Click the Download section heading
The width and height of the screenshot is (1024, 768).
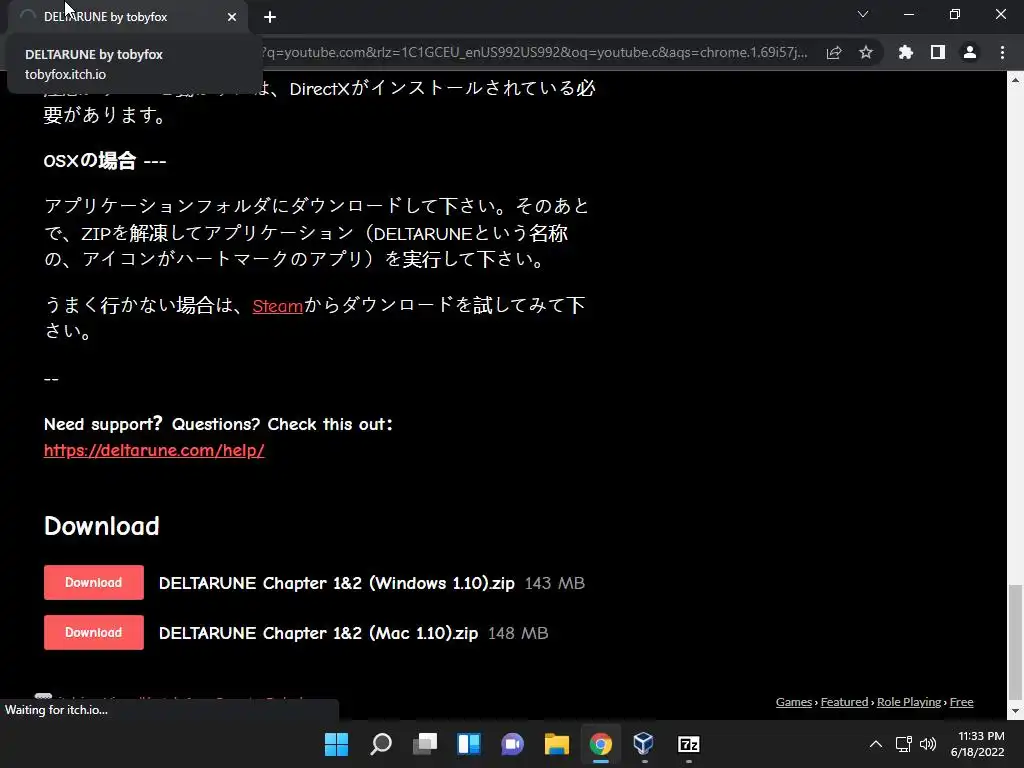pyautogui.click(x=101, y=526)
